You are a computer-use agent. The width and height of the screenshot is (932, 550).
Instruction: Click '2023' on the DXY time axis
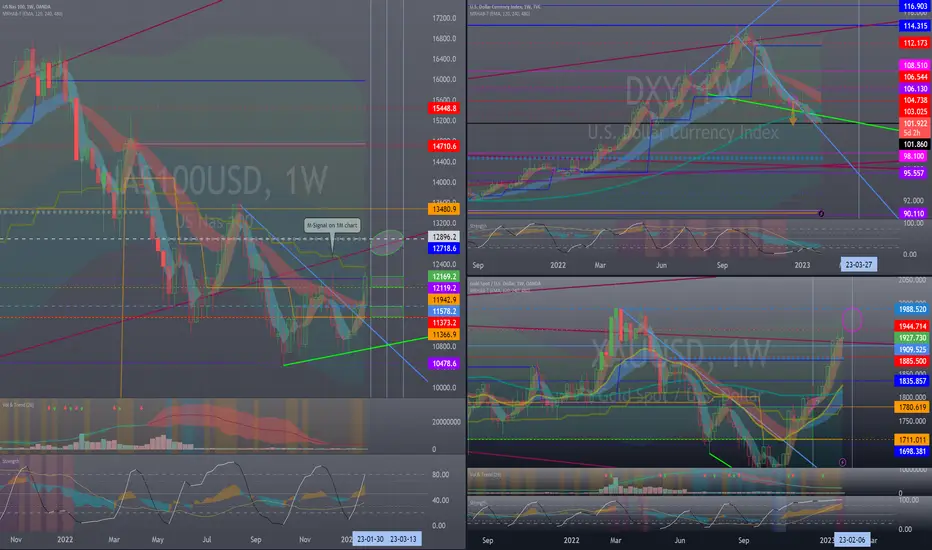[802, 265]
